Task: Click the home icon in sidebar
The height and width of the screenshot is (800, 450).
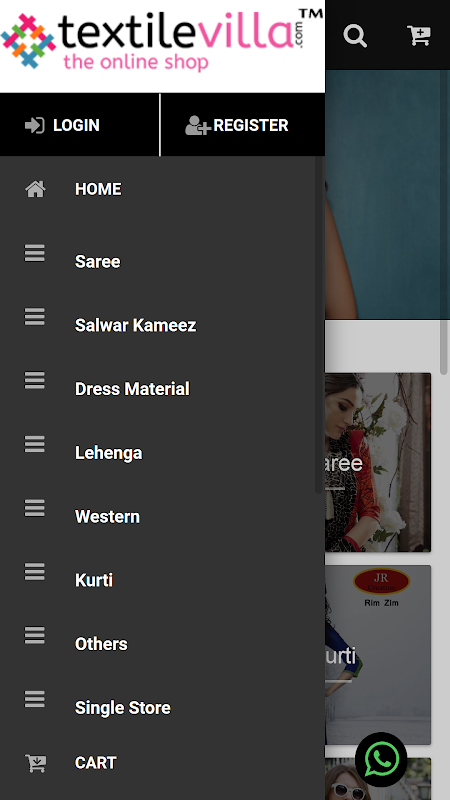Action: point(35,189)
